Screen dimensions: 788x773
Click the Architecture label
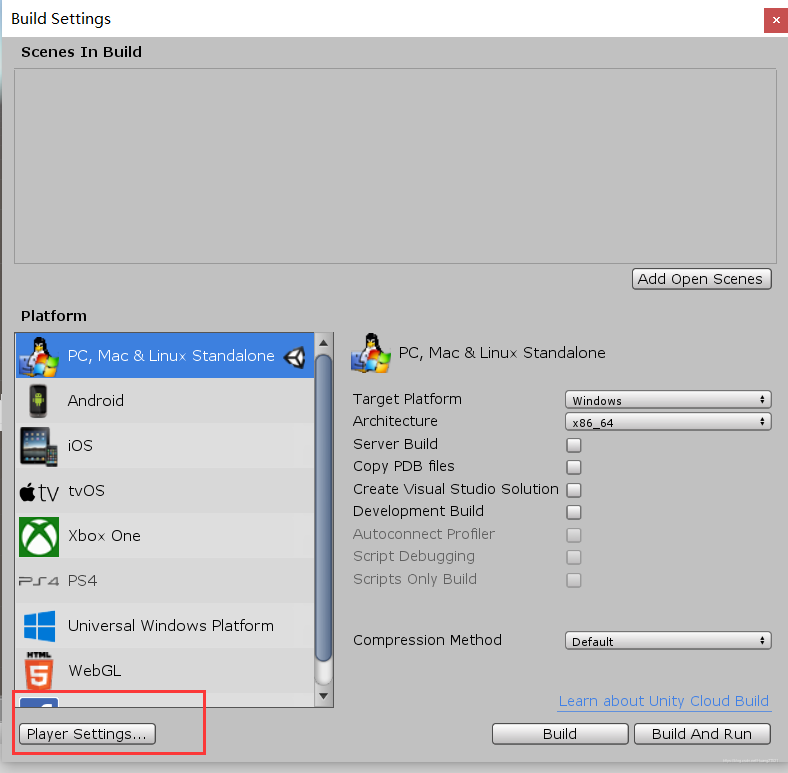click(395, 421)
